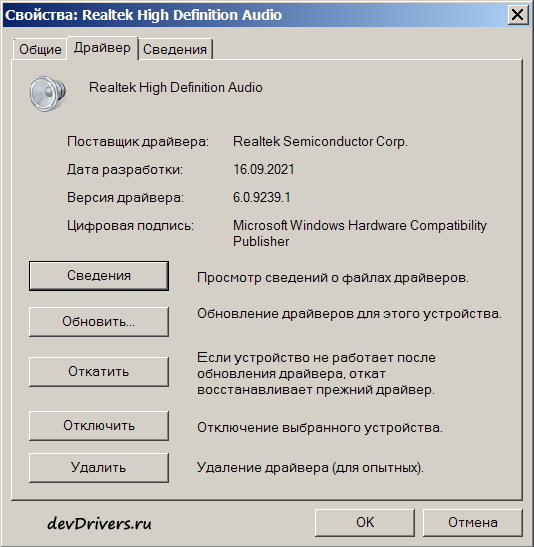The image size is (534, 547).
Task: Click the driver version 6.0.9239.1
Action: (262, 197)
